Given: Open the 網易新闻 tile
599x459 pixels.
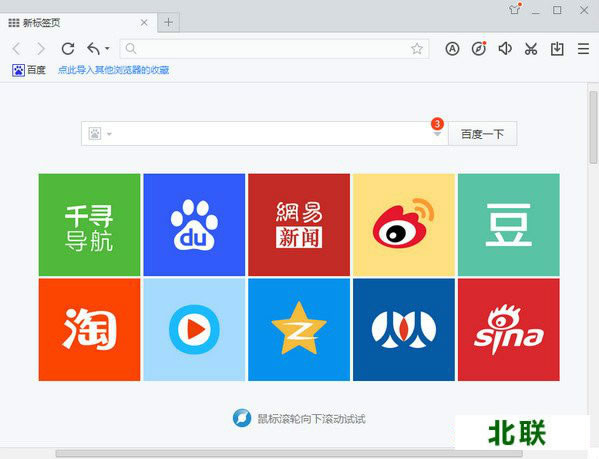Looking at the screenshot, I should (299, 225).
